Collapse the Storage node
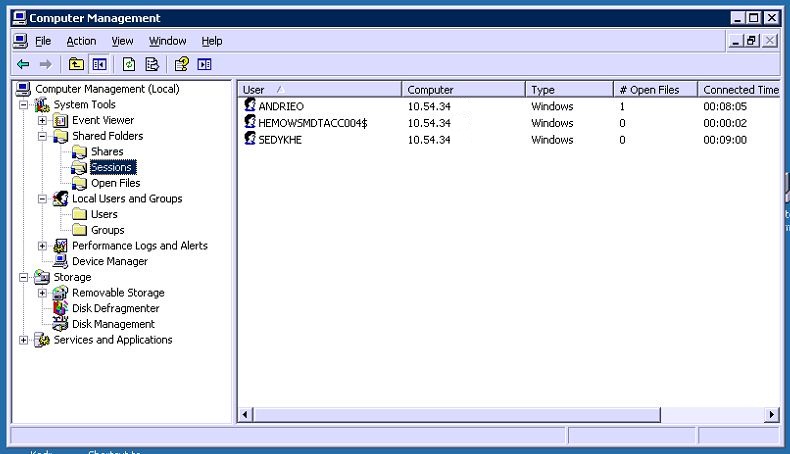 tap(24, 277)
